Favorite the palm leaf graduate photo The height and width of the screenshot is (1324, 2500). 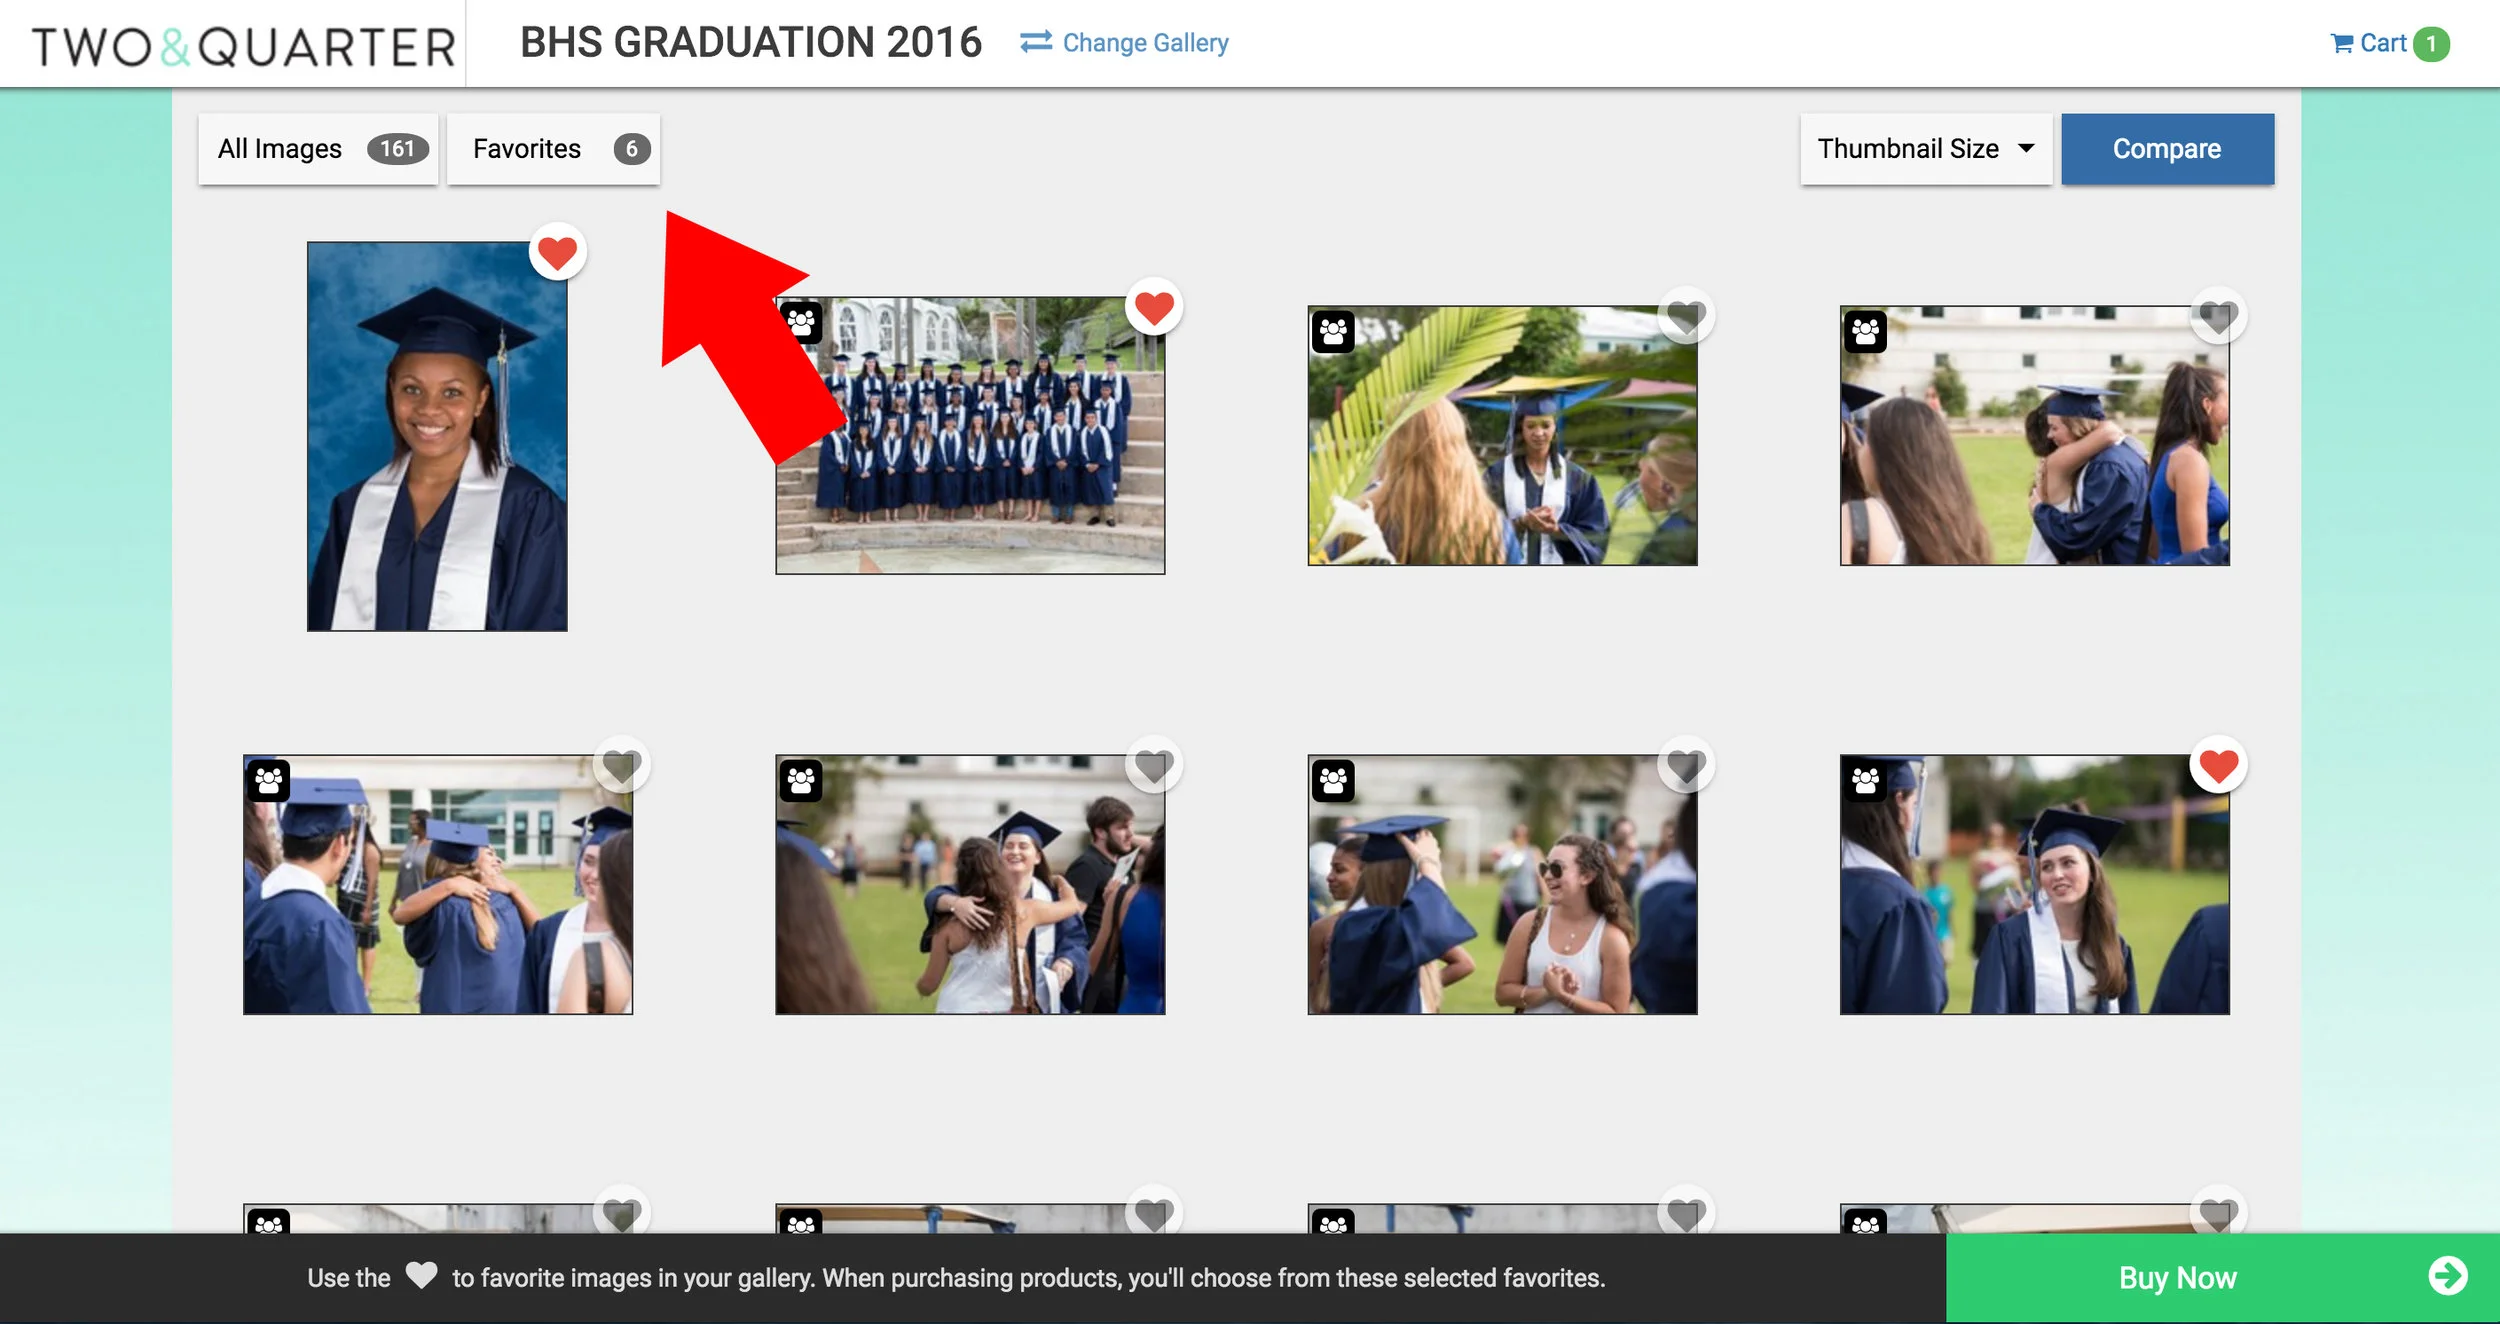pos(1686,317)
